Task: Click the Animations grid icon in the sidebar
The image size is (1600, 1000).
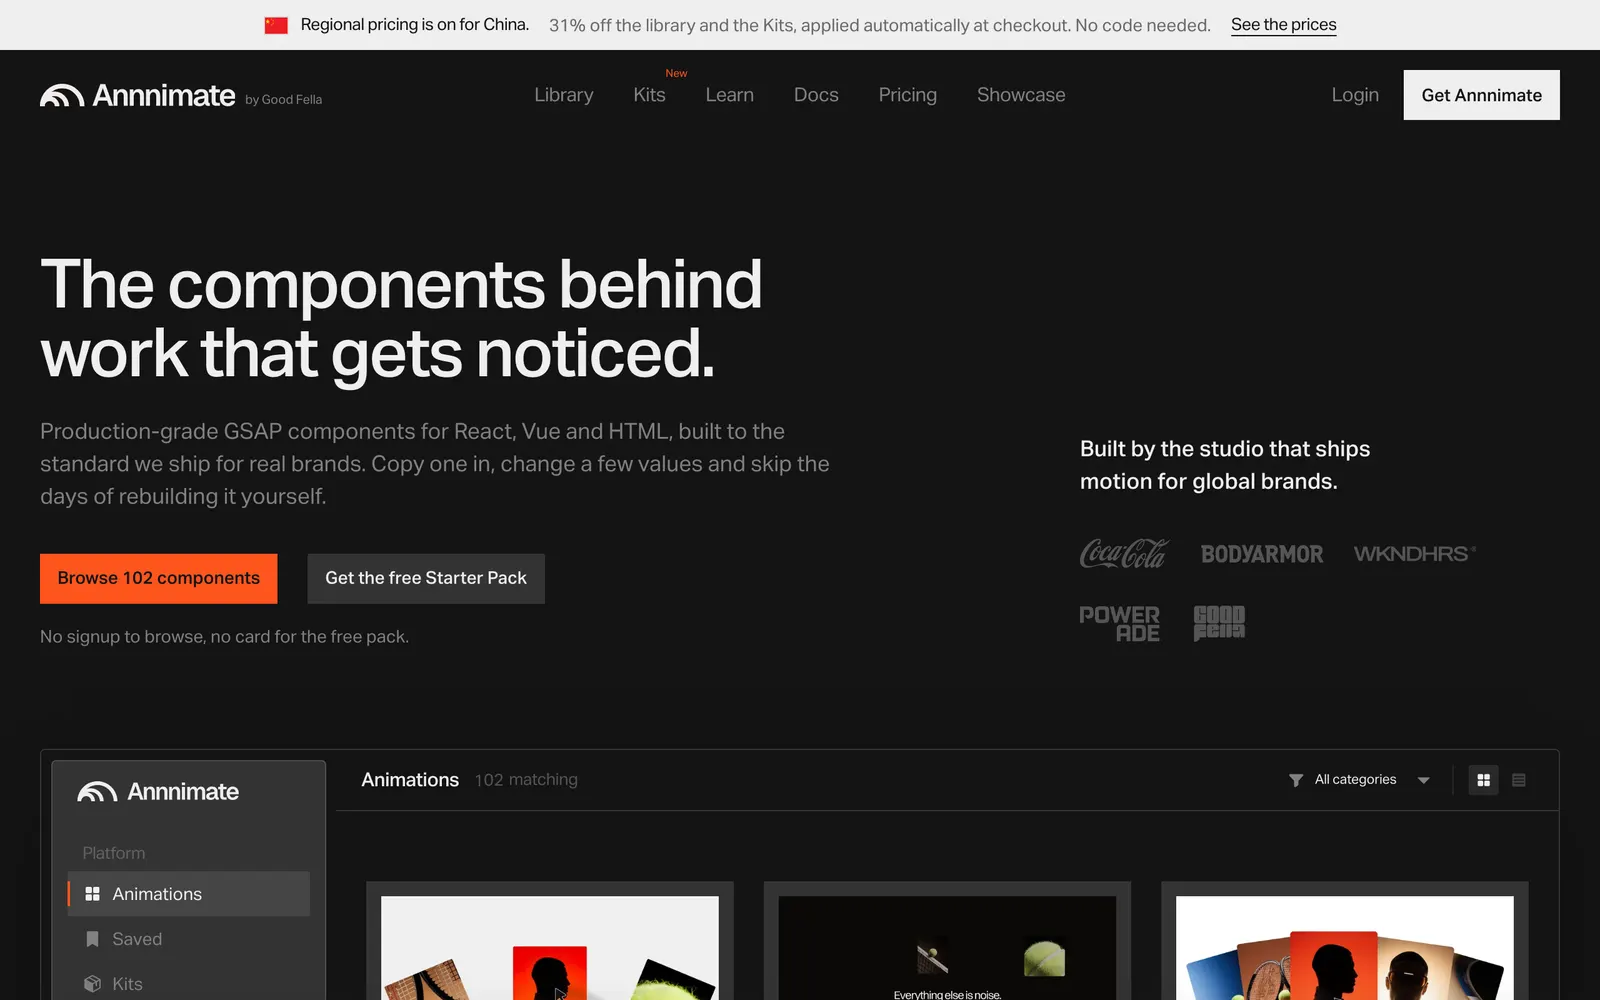Action: click(x=92, y=894)
